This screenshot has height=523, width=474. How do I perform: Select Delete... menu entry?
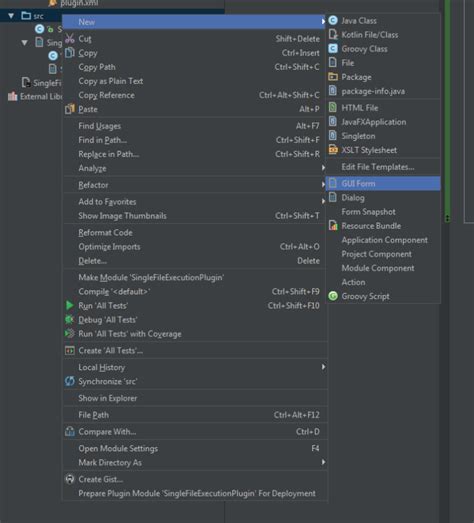point(92,261)
